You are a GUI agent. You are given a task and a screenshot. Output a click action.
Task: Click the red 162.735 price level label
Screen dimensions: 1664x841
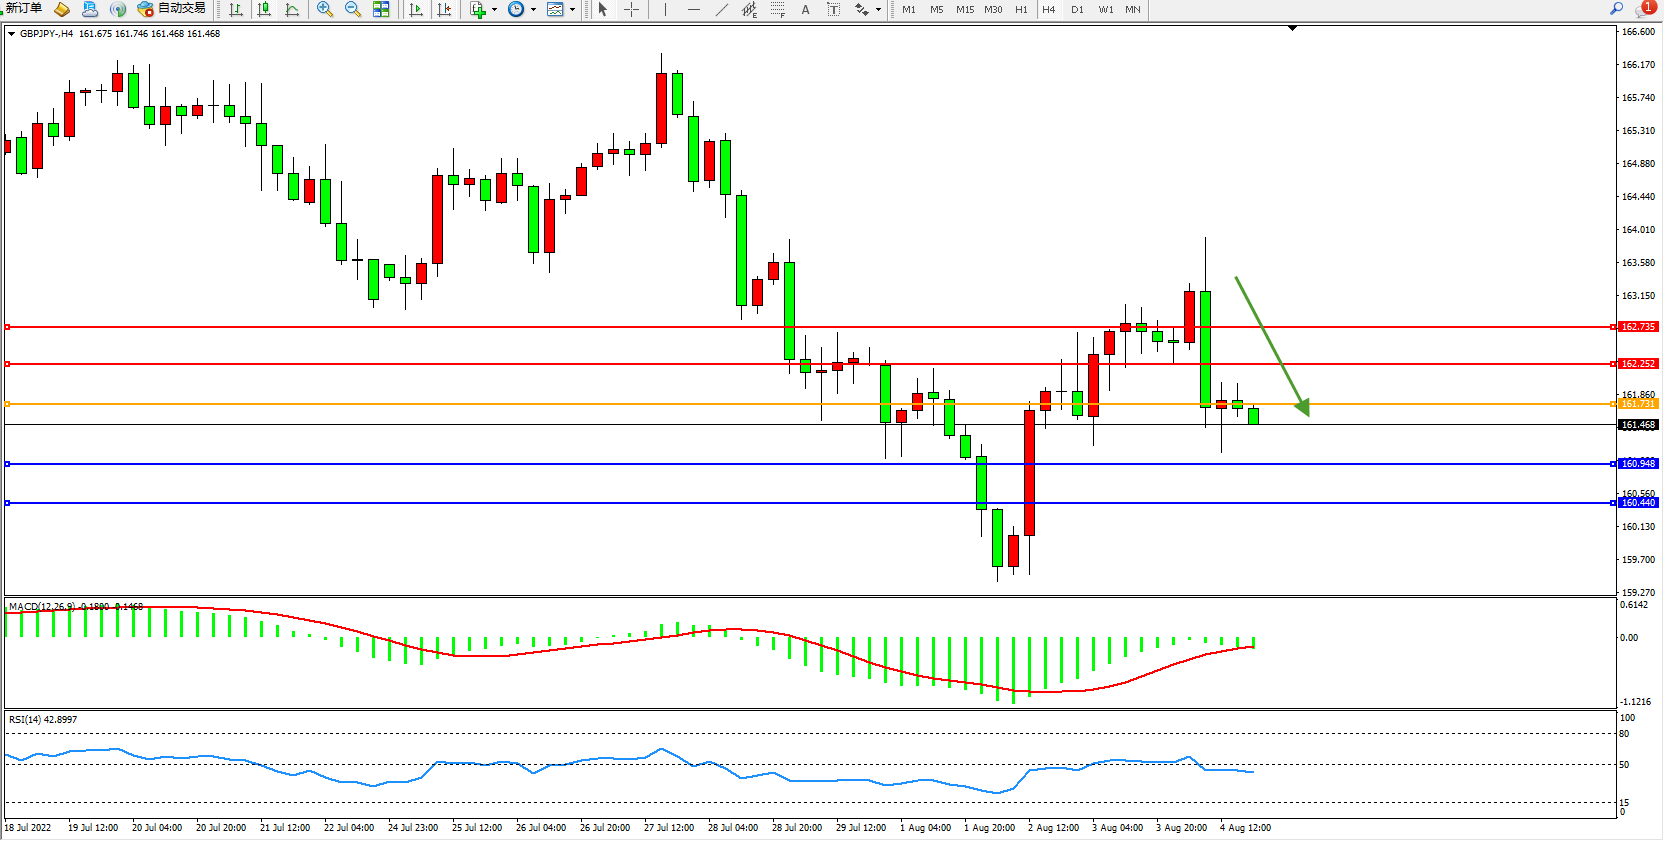pyautogui.click(x=1637, y=327)
